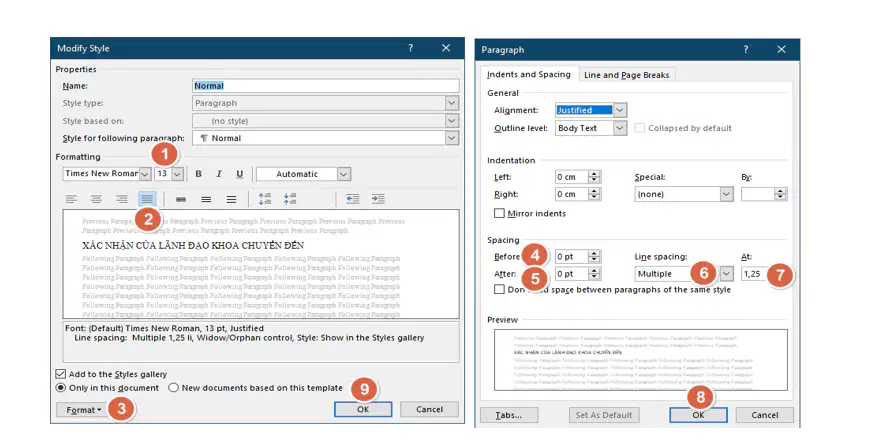Image resolution: width=896 pixels, height=440 pixels.
Task: Center text in Modify Style
Action: [x=97, y=199]
